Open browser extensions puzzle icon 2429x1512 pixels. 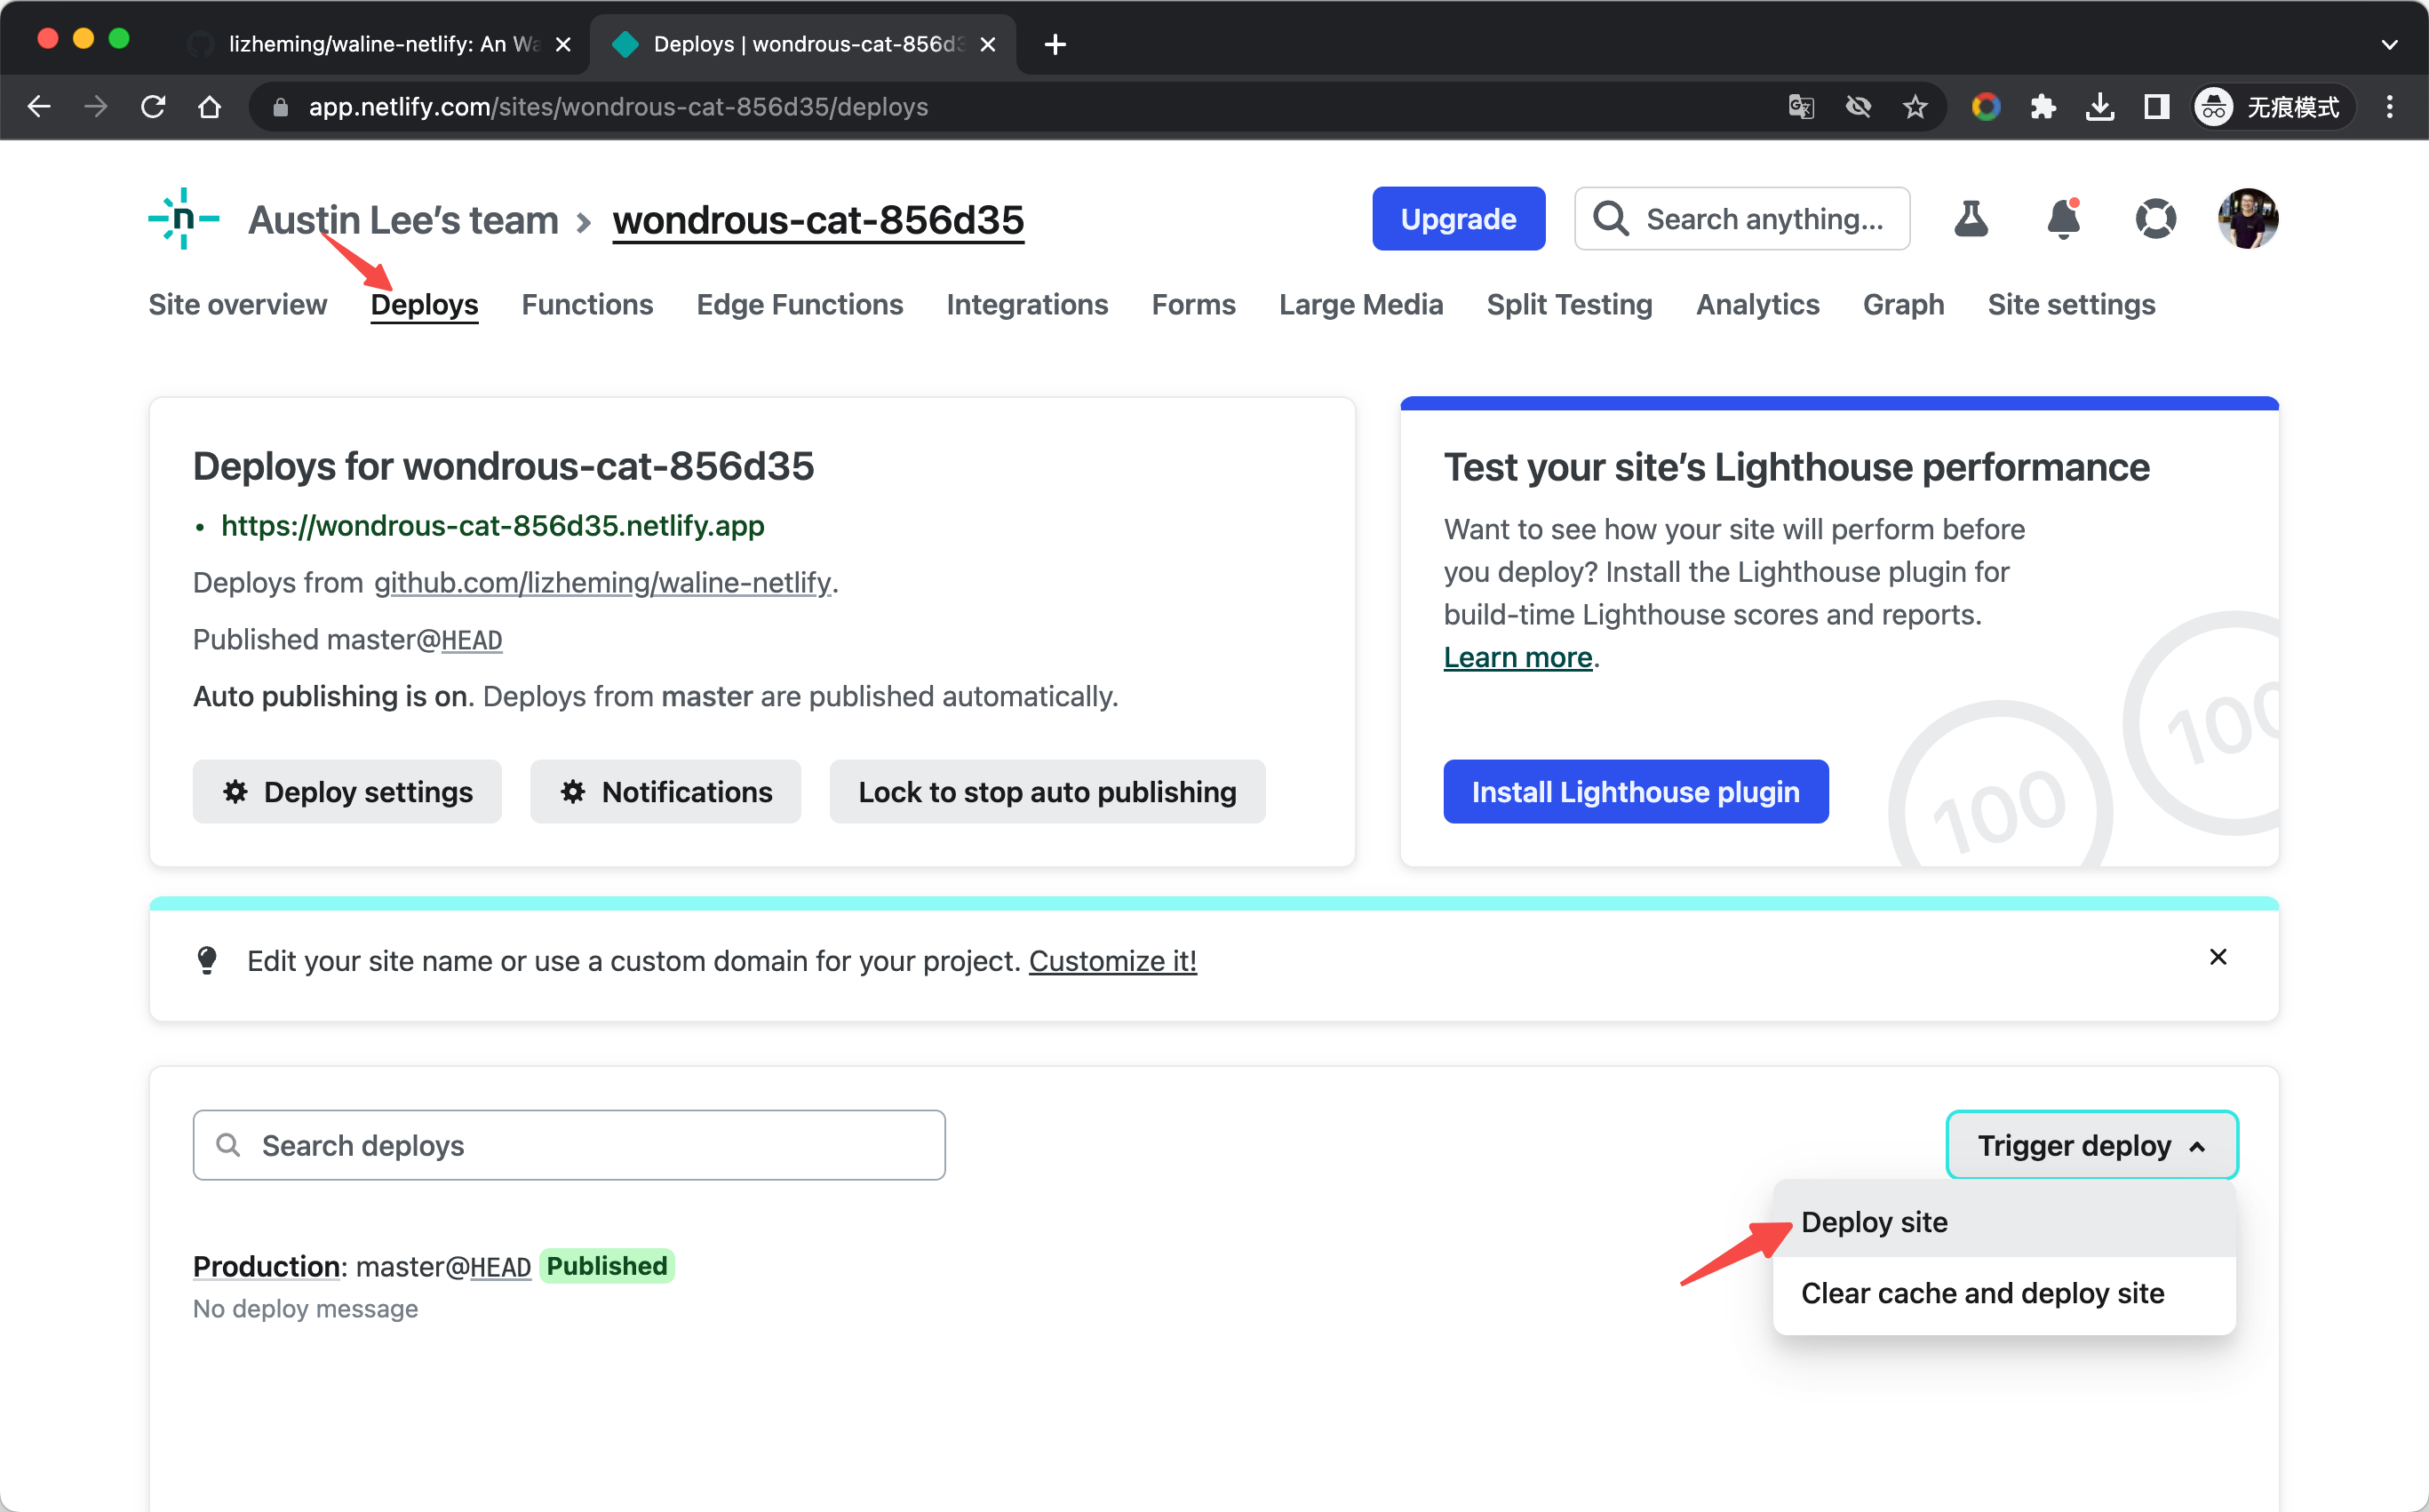pyautogui.click(x=2042, y=107)
